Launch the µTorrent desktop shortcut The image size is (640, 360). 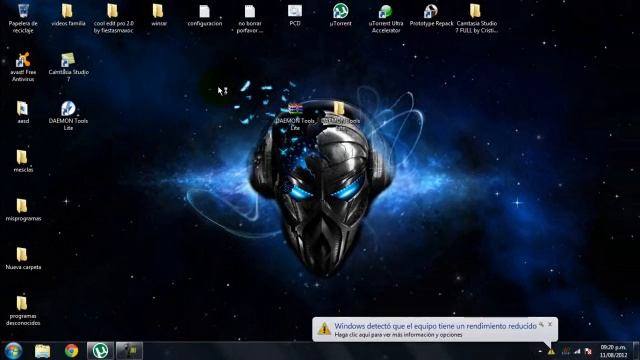[340, 16]
